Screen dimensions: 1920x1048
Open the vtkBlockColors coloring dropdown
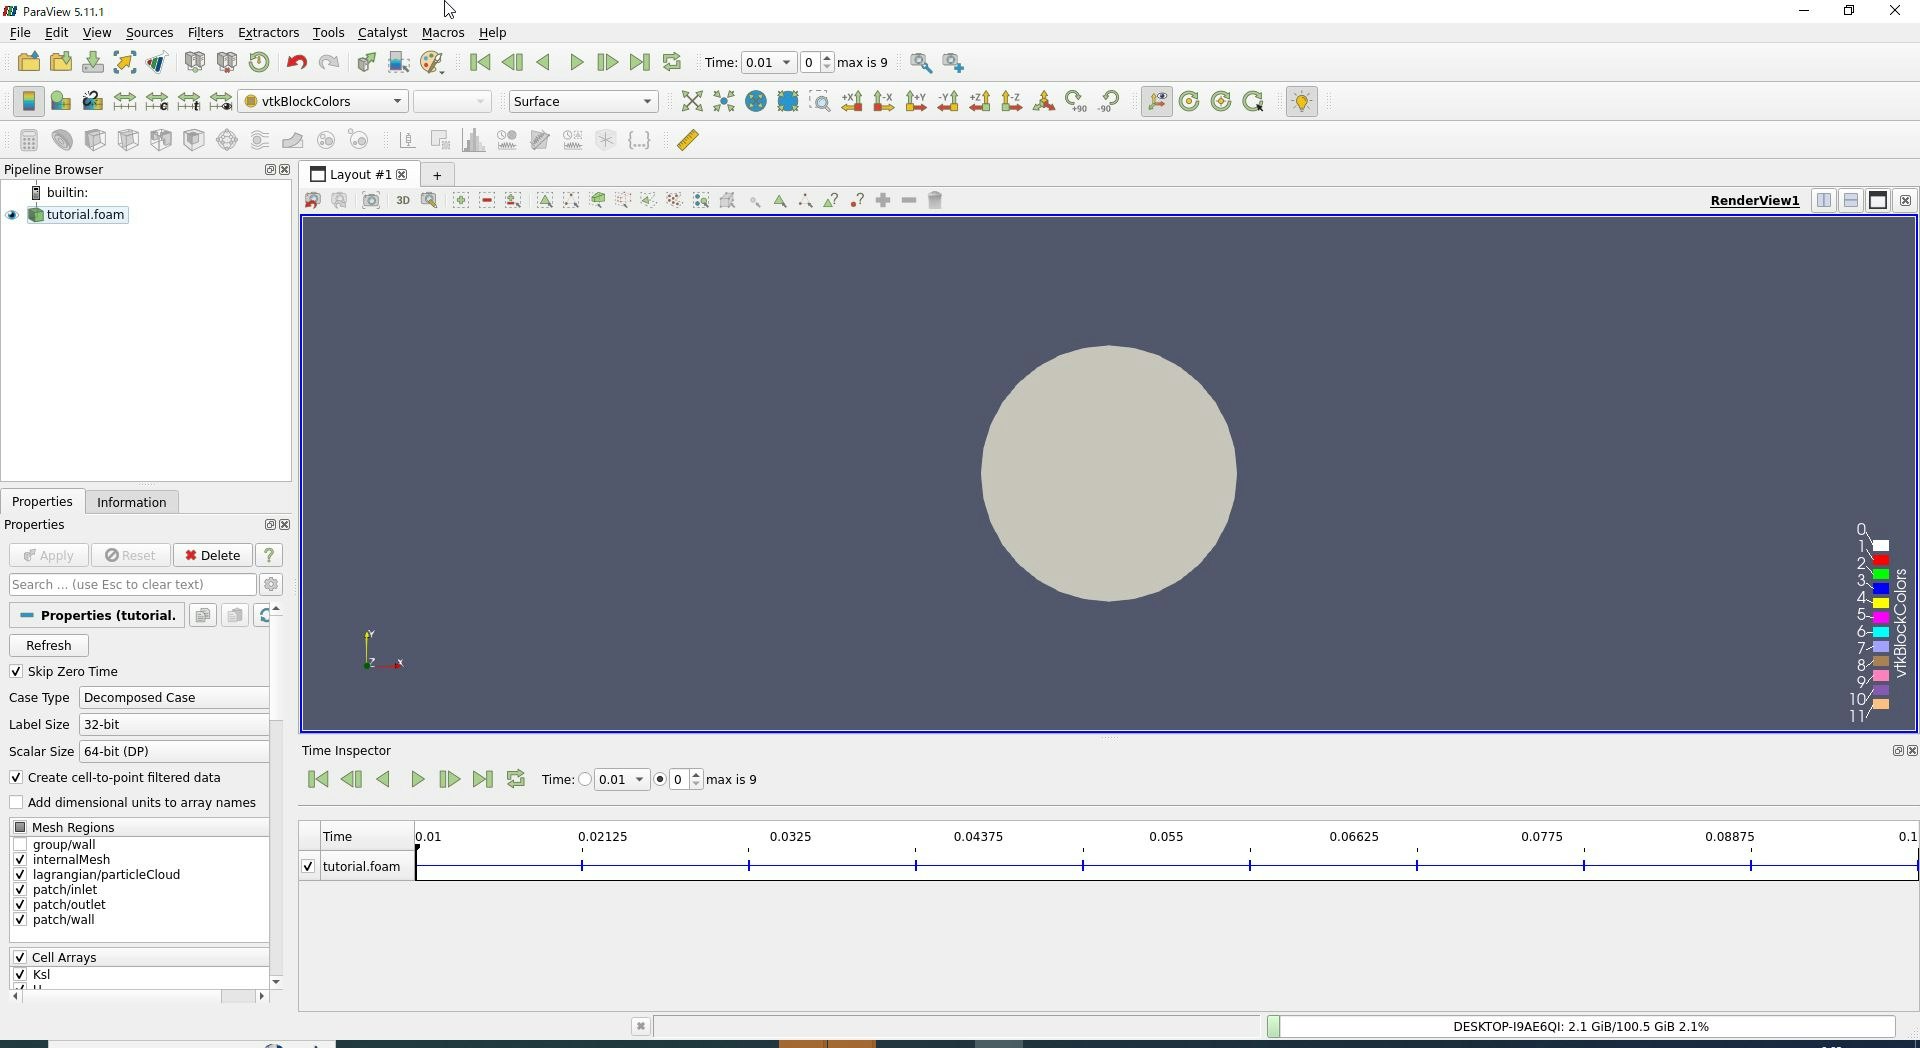click(x=323, y=102)
